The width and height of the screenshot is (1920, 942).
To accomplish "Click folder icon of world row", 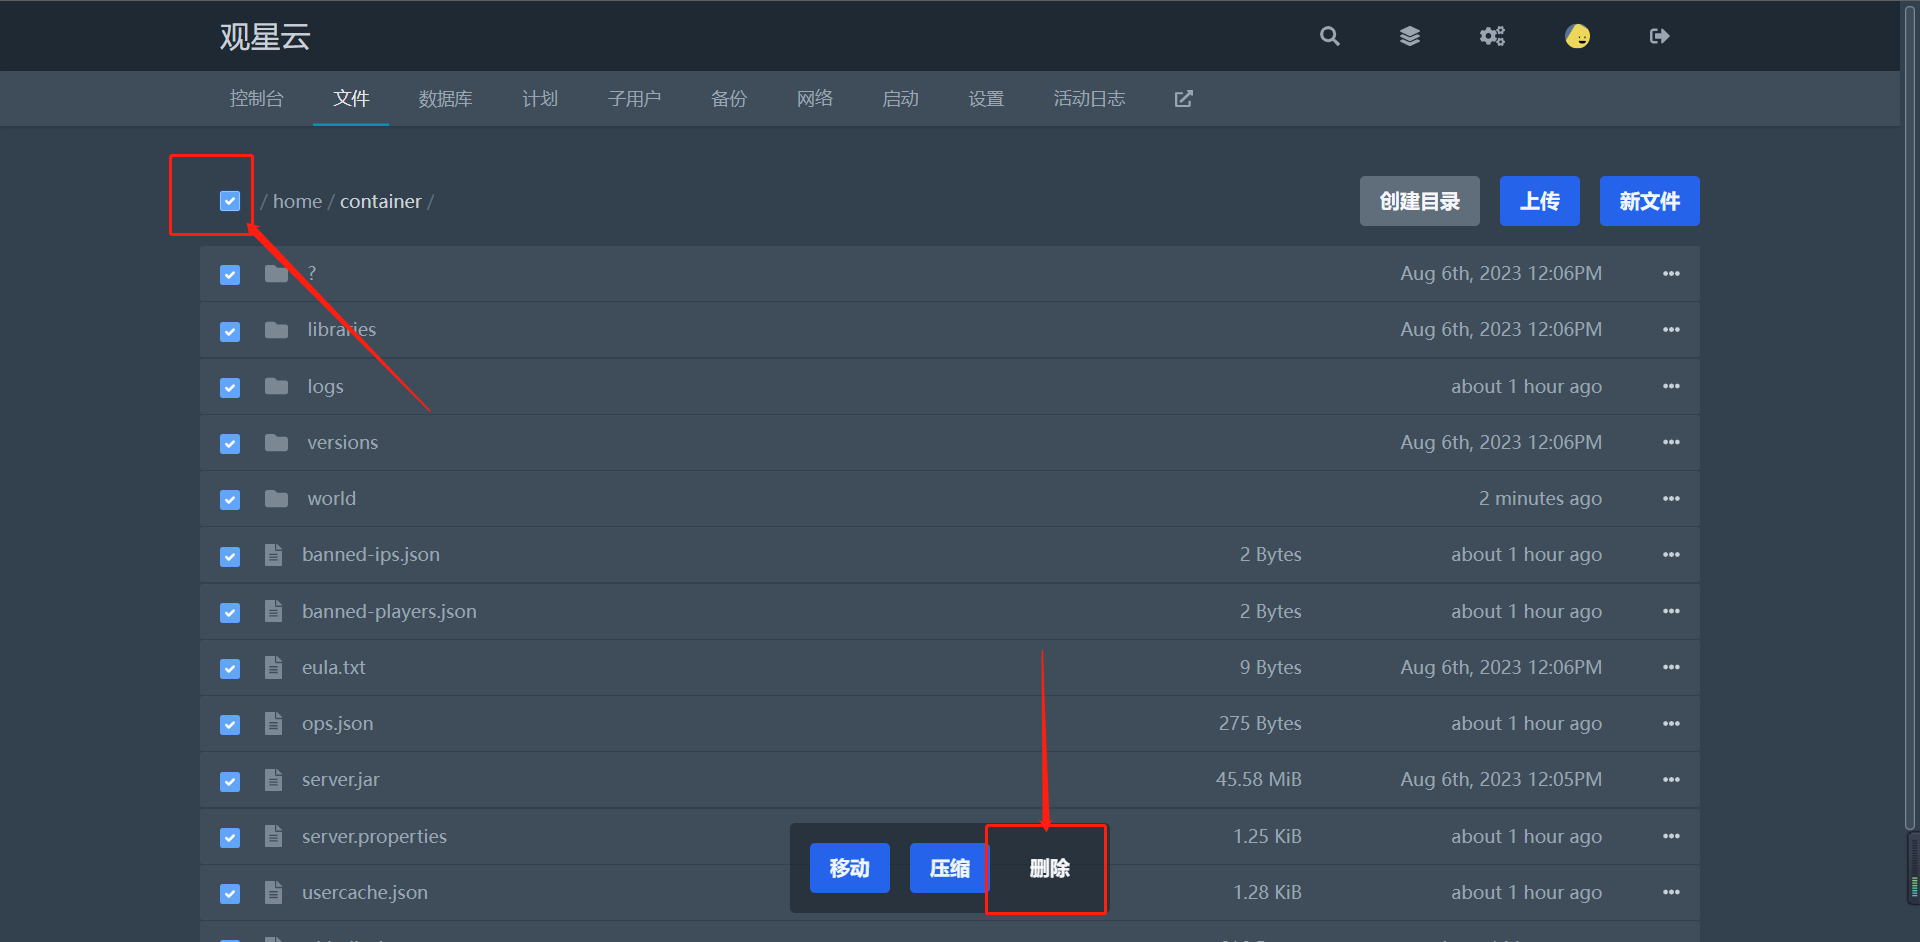I will [276, 498].
